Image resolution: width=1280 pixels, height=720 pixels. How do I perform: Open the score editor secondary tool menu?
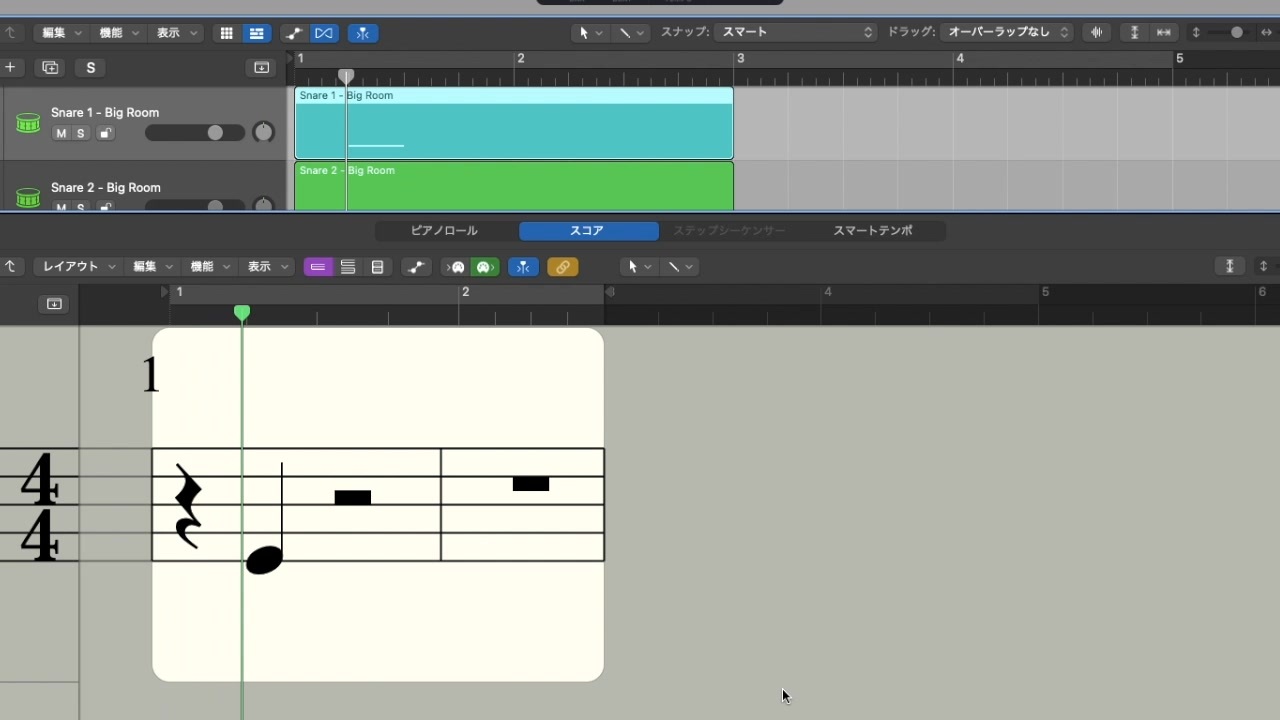pyautogui.click(x=680, y=267)
